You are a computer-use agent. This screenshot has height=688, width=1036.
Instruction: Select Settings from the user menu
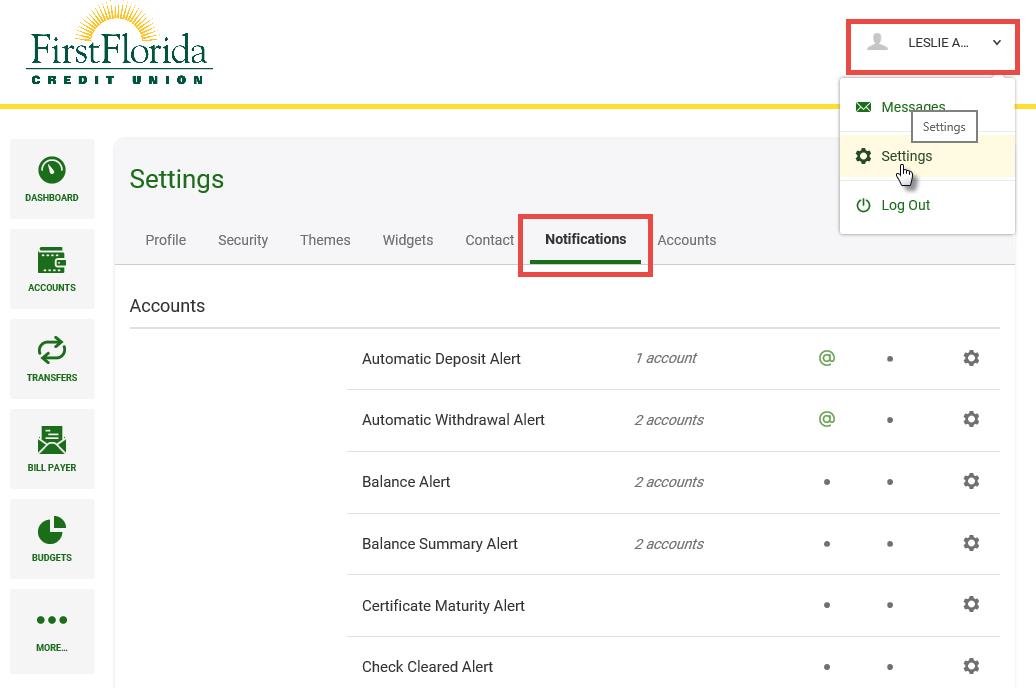coord(906,156)
